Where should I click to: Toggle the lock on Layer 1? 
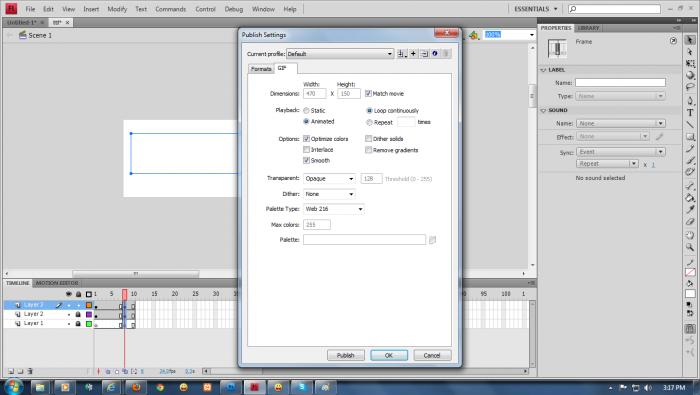(x=78, y=324)
